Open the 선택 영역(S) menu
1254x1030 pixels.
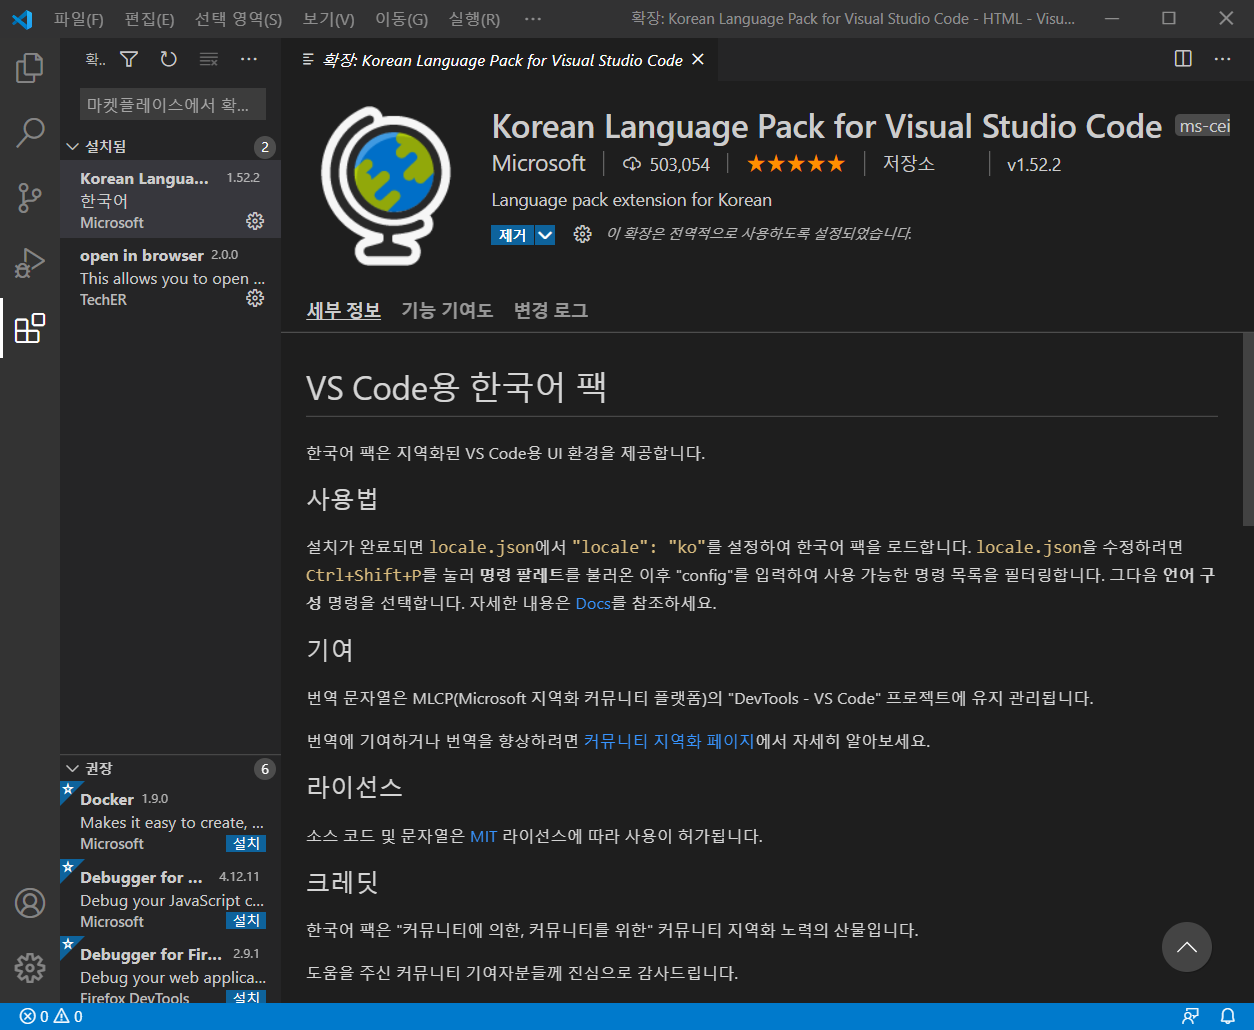(x=238, y=19)
